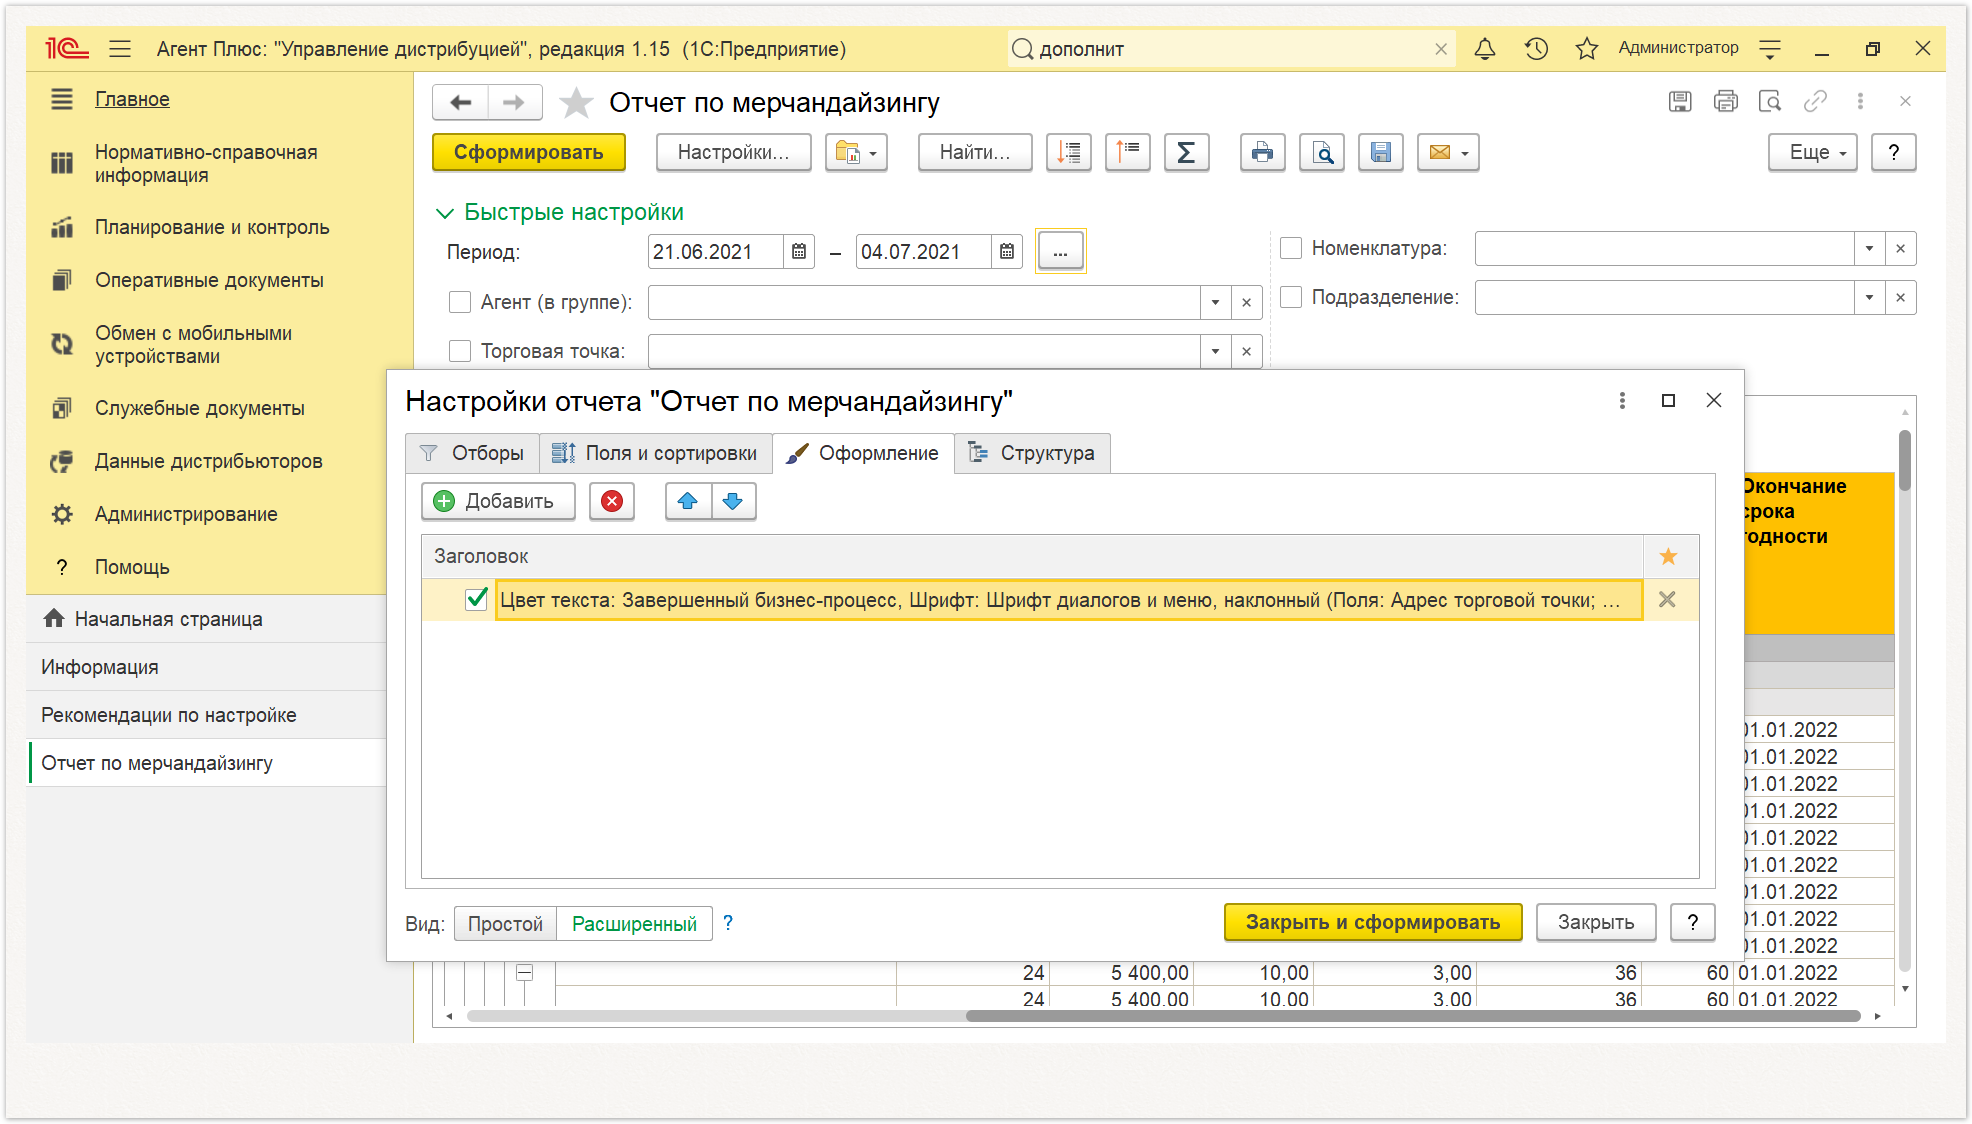Open end date calendar picker

[x=1007, y=252]
